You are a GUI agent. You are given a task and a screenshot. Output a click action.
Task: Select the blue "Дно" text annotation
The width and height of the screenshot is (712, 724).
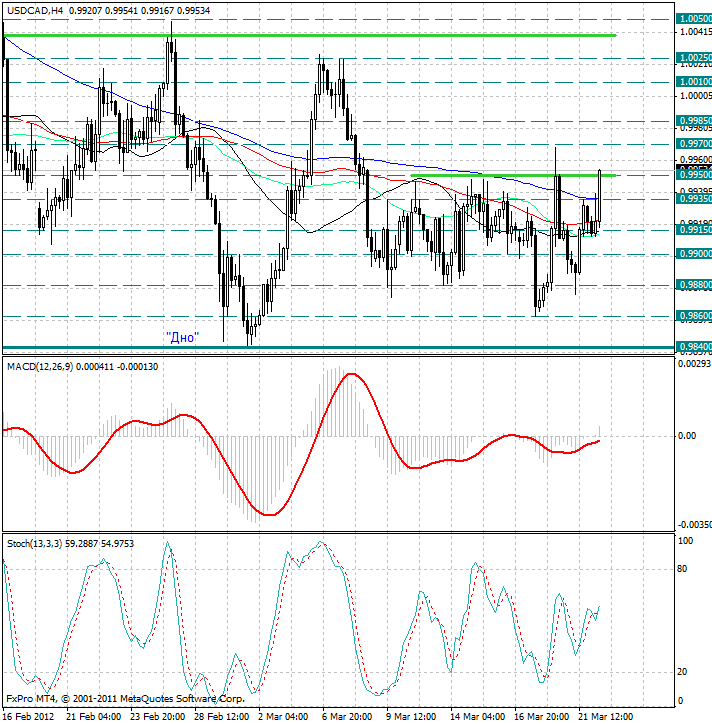[182, 338]
